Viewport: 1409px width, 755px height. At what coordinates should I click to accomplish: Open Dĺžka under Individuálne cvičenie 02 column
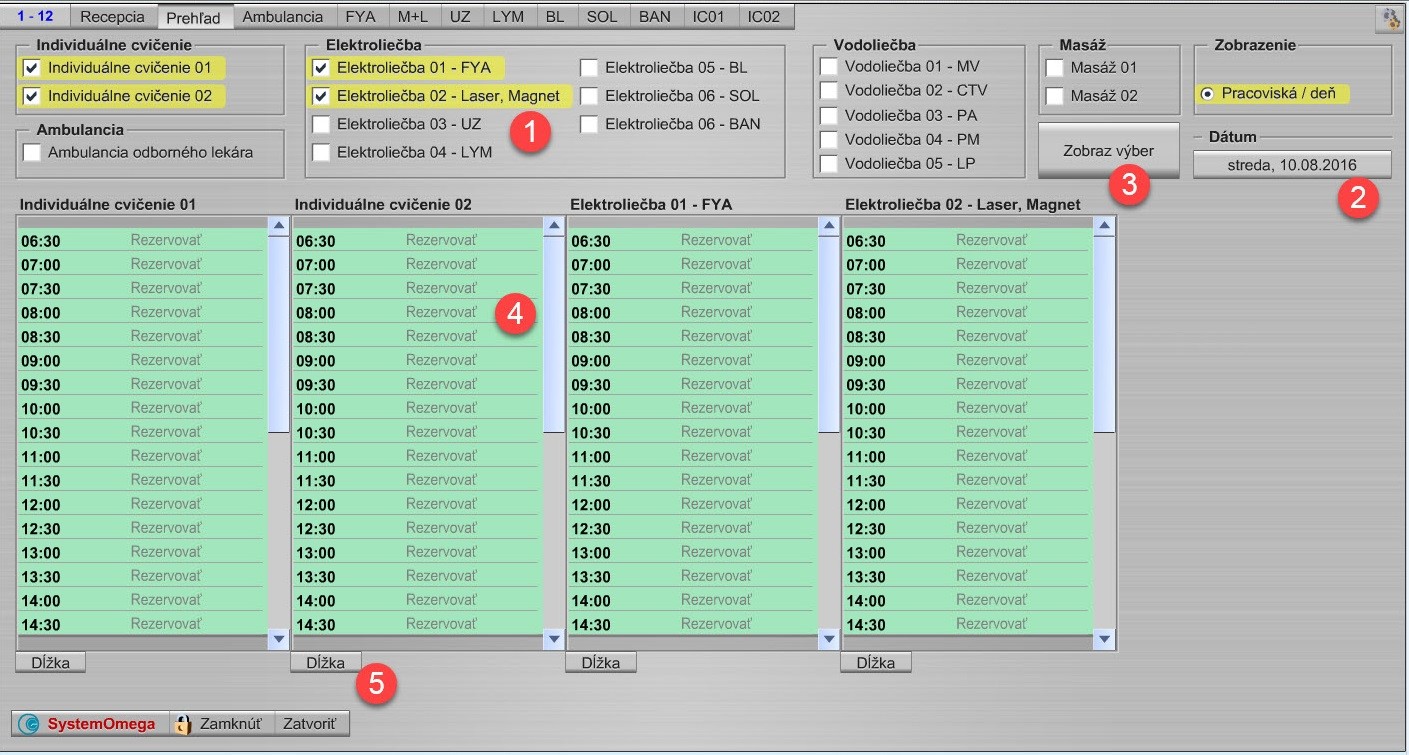pyautogui.click(x=326, y=662)
